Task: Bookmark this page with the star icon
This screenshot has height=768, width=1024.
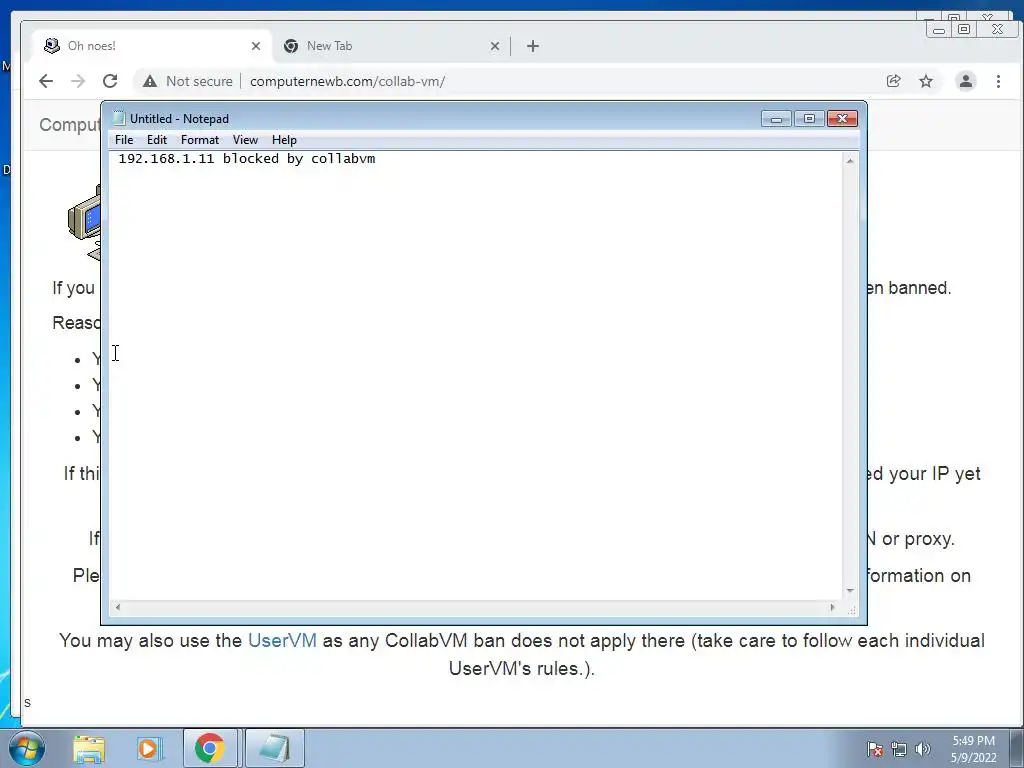Action: point(926,81)
